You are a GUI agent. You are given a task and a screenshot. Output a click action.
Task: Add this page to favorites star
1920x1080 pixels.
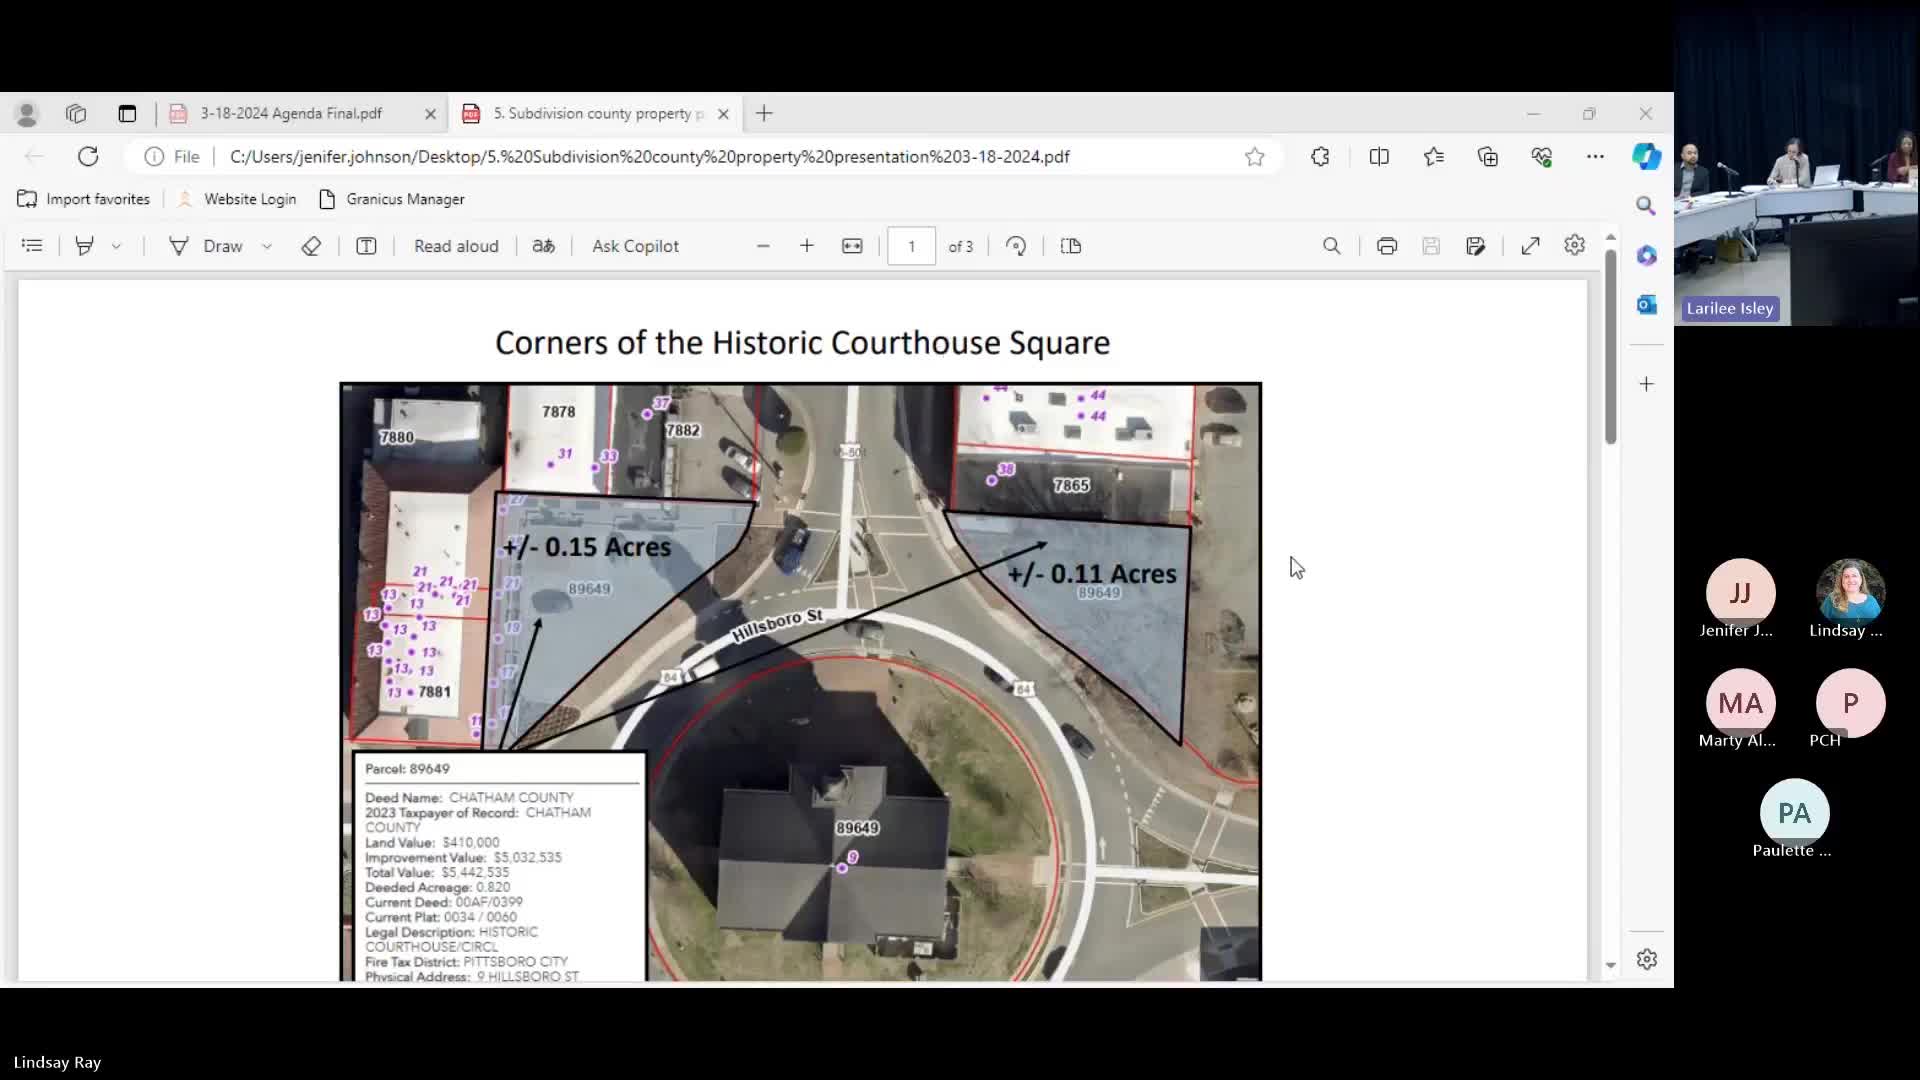pyautogui.click(x=1255, y=157)
